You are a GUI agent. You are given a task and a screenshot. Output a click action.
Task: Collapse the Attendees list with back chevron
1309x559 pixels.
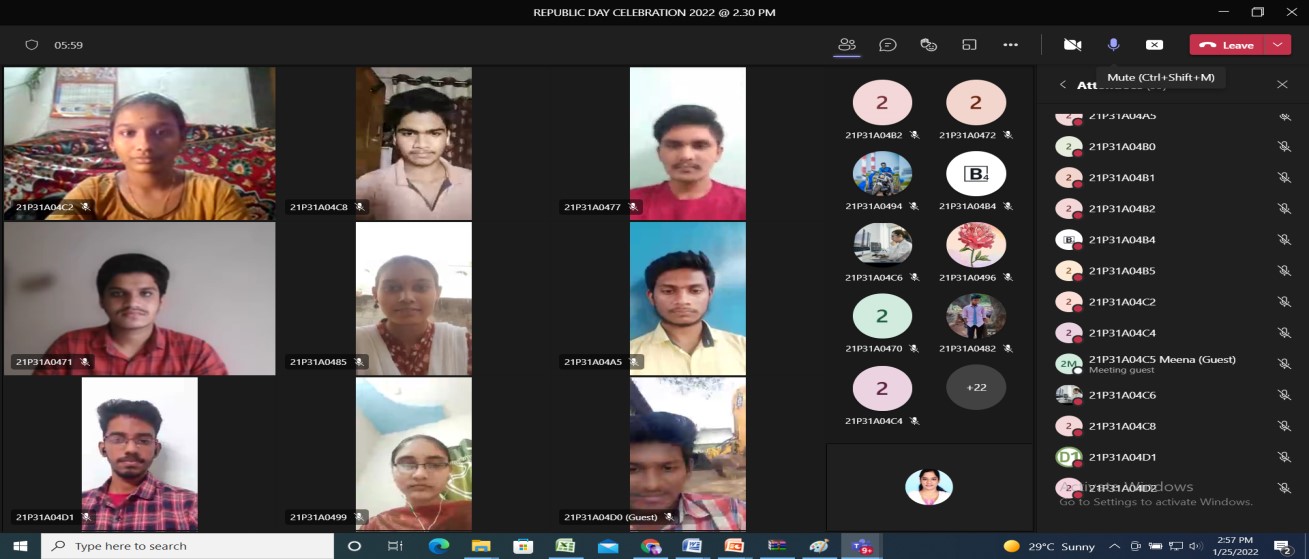coord(1062,85)
